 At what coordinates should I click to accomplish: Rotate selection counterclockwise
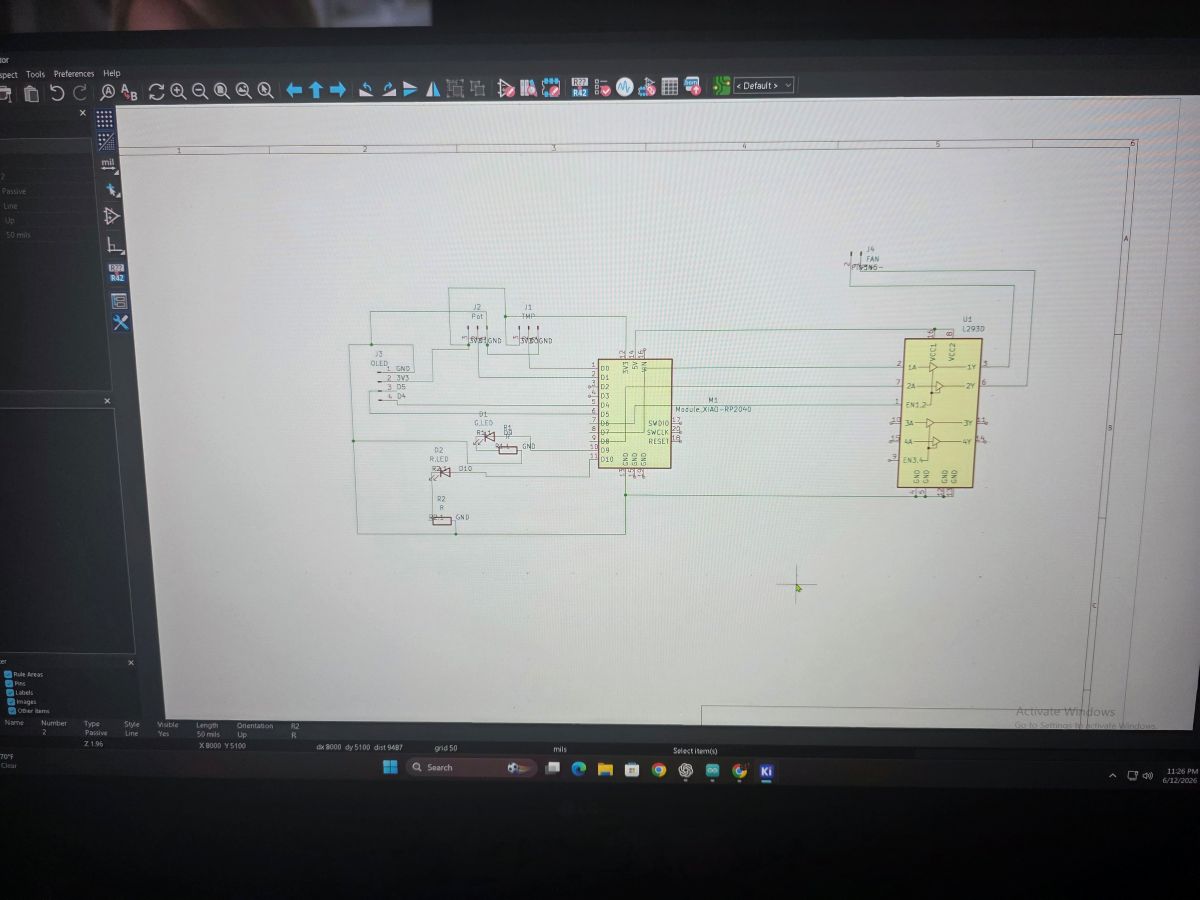pos(366,90)
